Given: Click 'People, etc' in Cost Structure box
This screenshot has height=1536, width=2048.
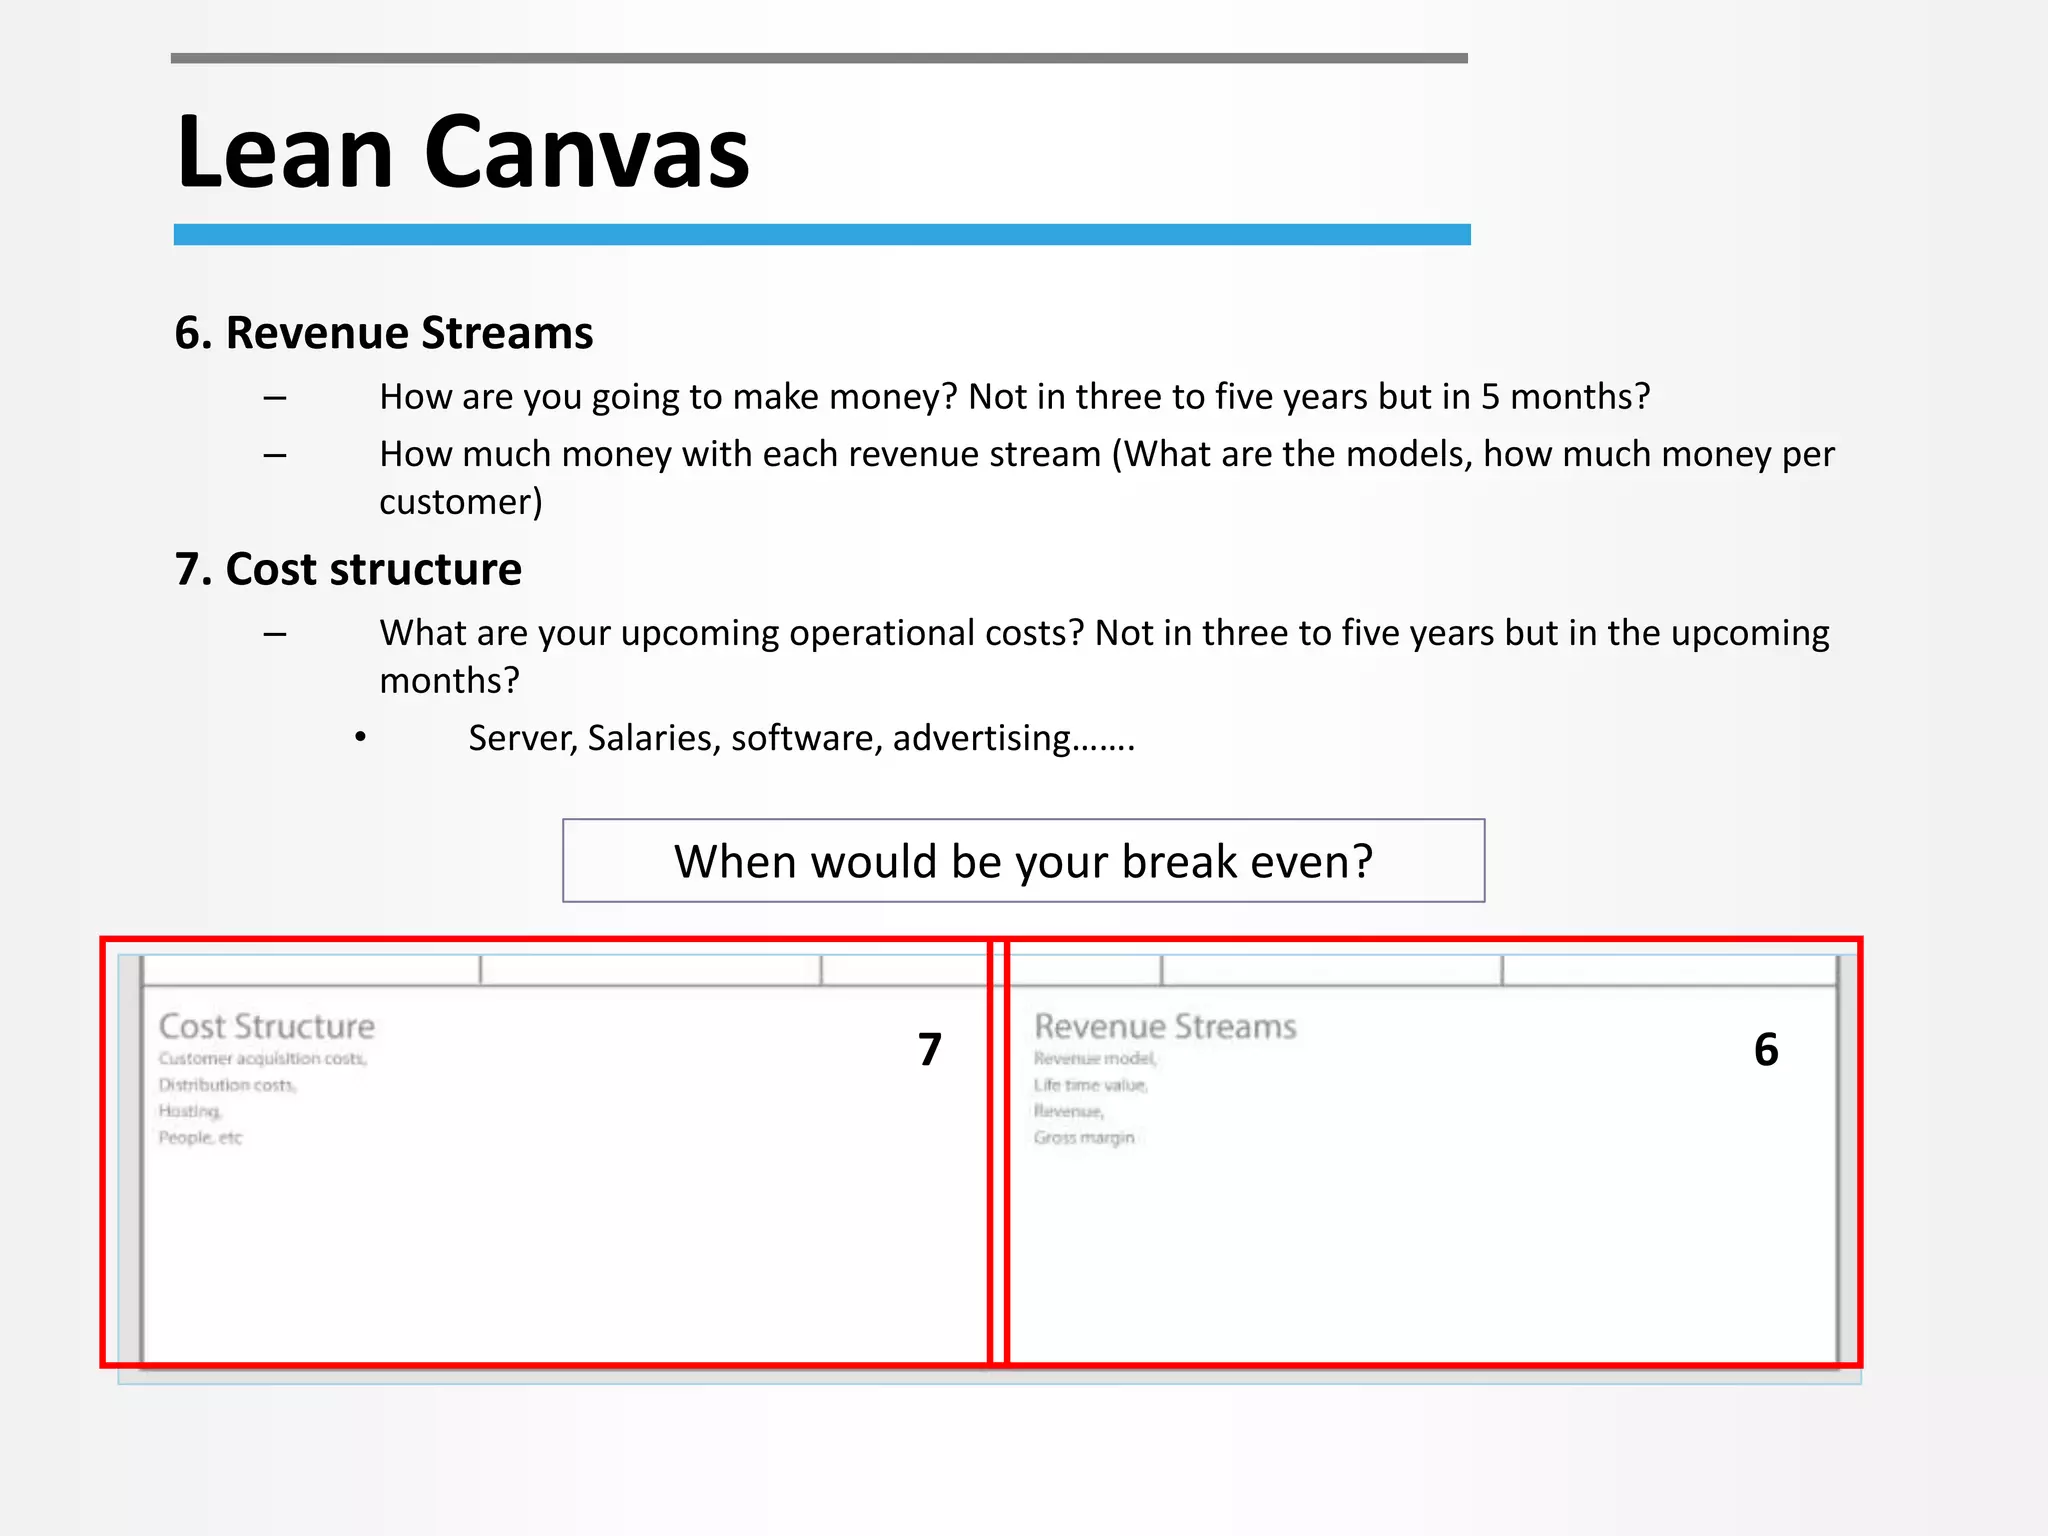Looking at the screenshot, I should tap(200, 1138).
